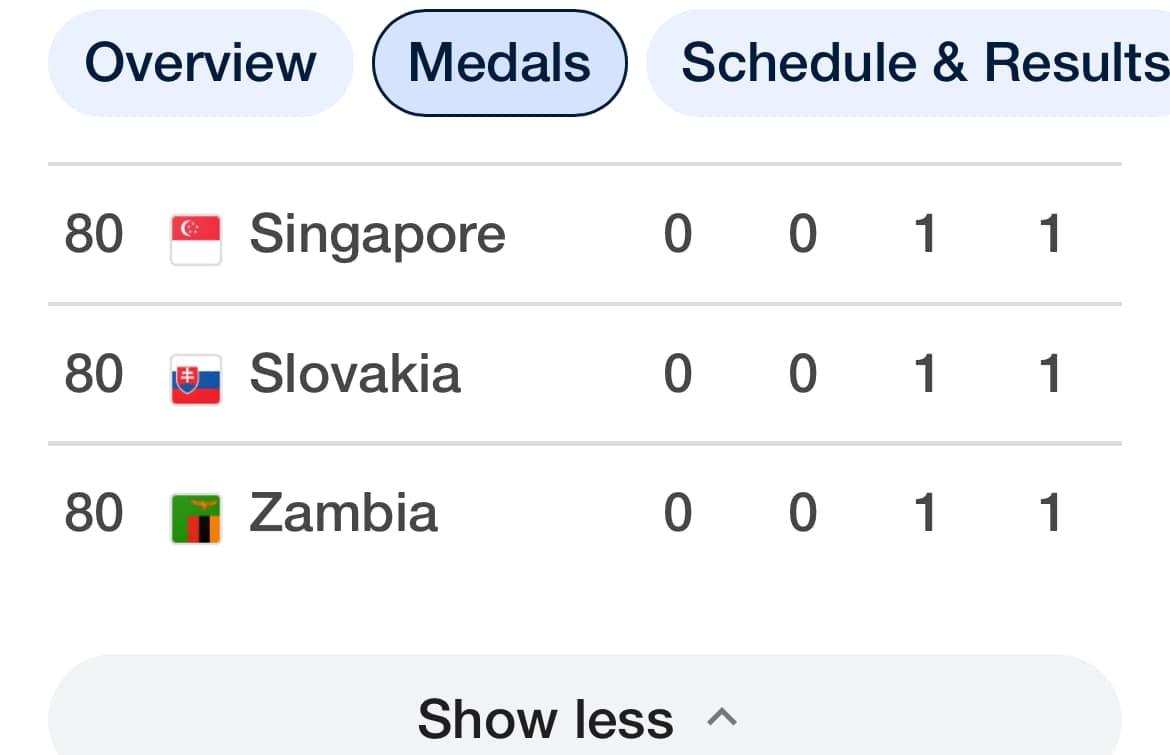1170x755 pixels.
Task: Click the Slovakia flag icon
Action: (x=196, y=378)
